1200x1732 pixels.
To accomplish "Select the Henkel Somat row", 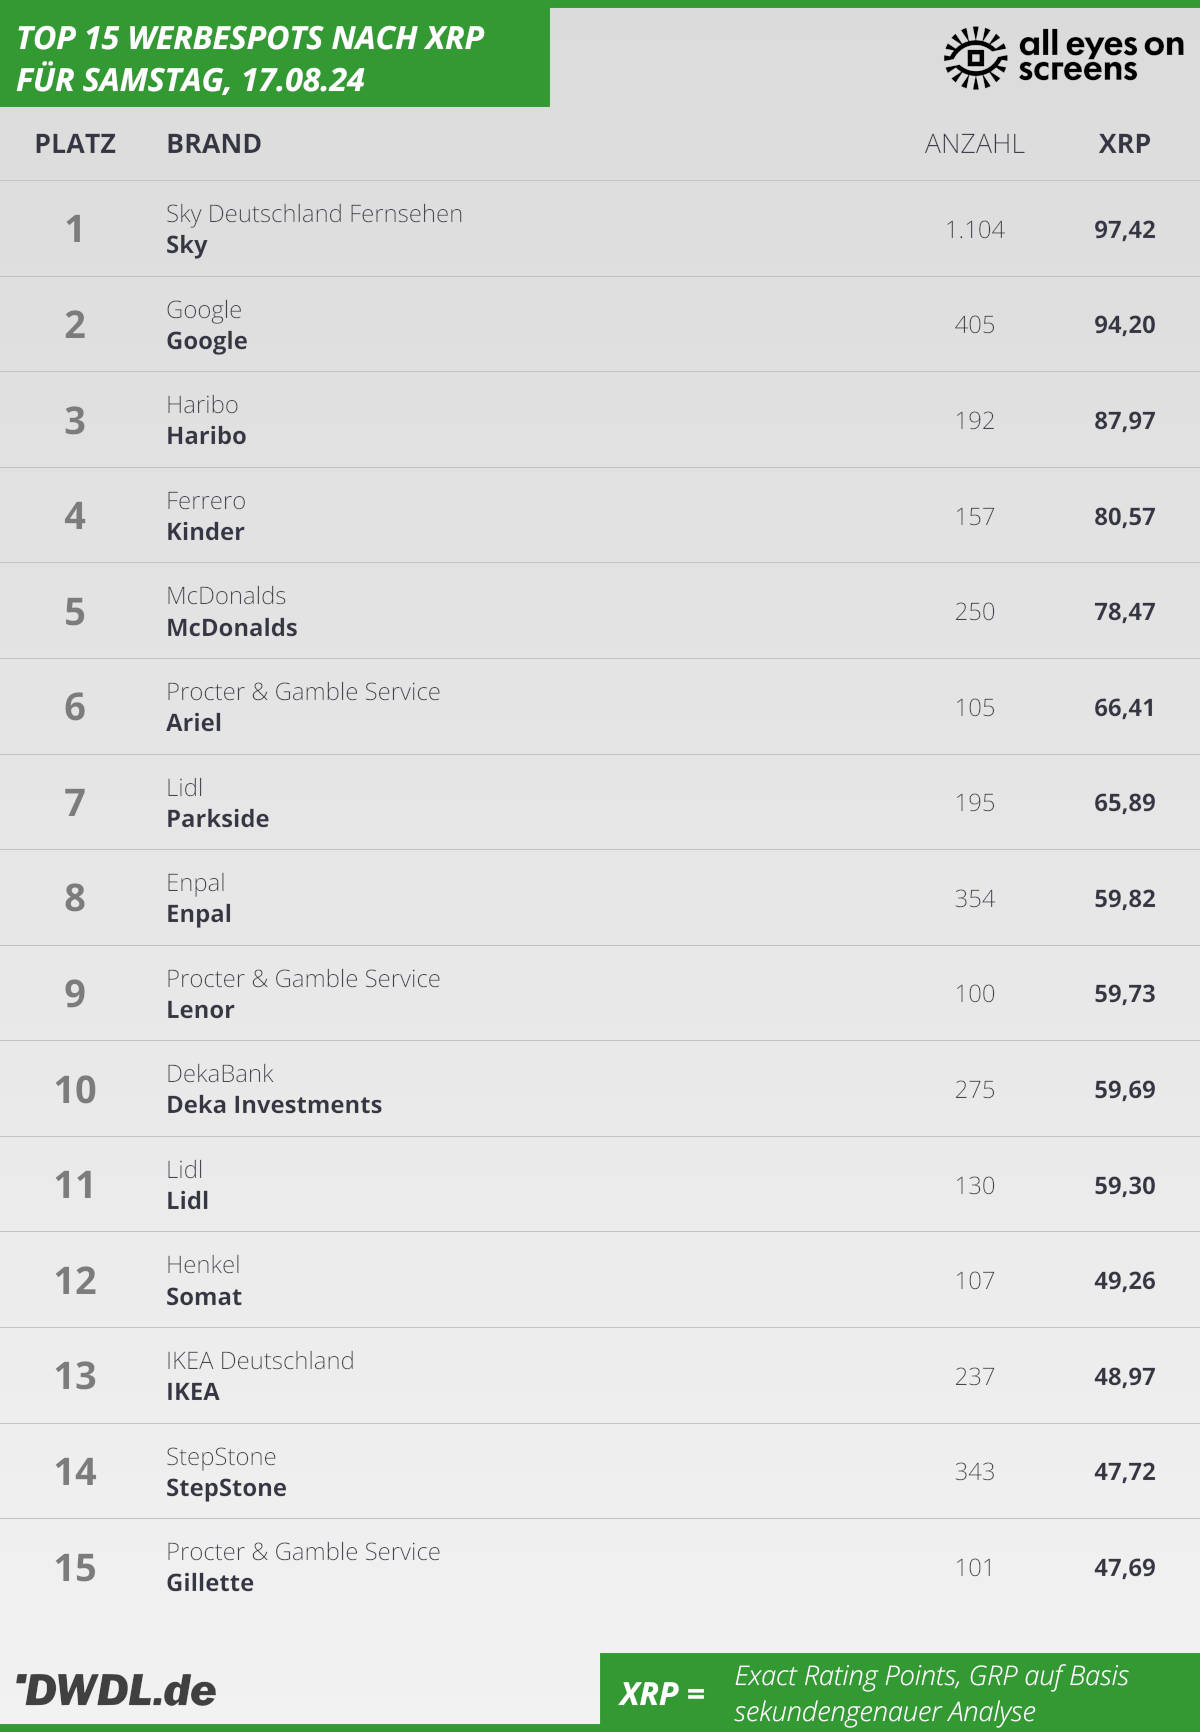I will point(600,1280).
